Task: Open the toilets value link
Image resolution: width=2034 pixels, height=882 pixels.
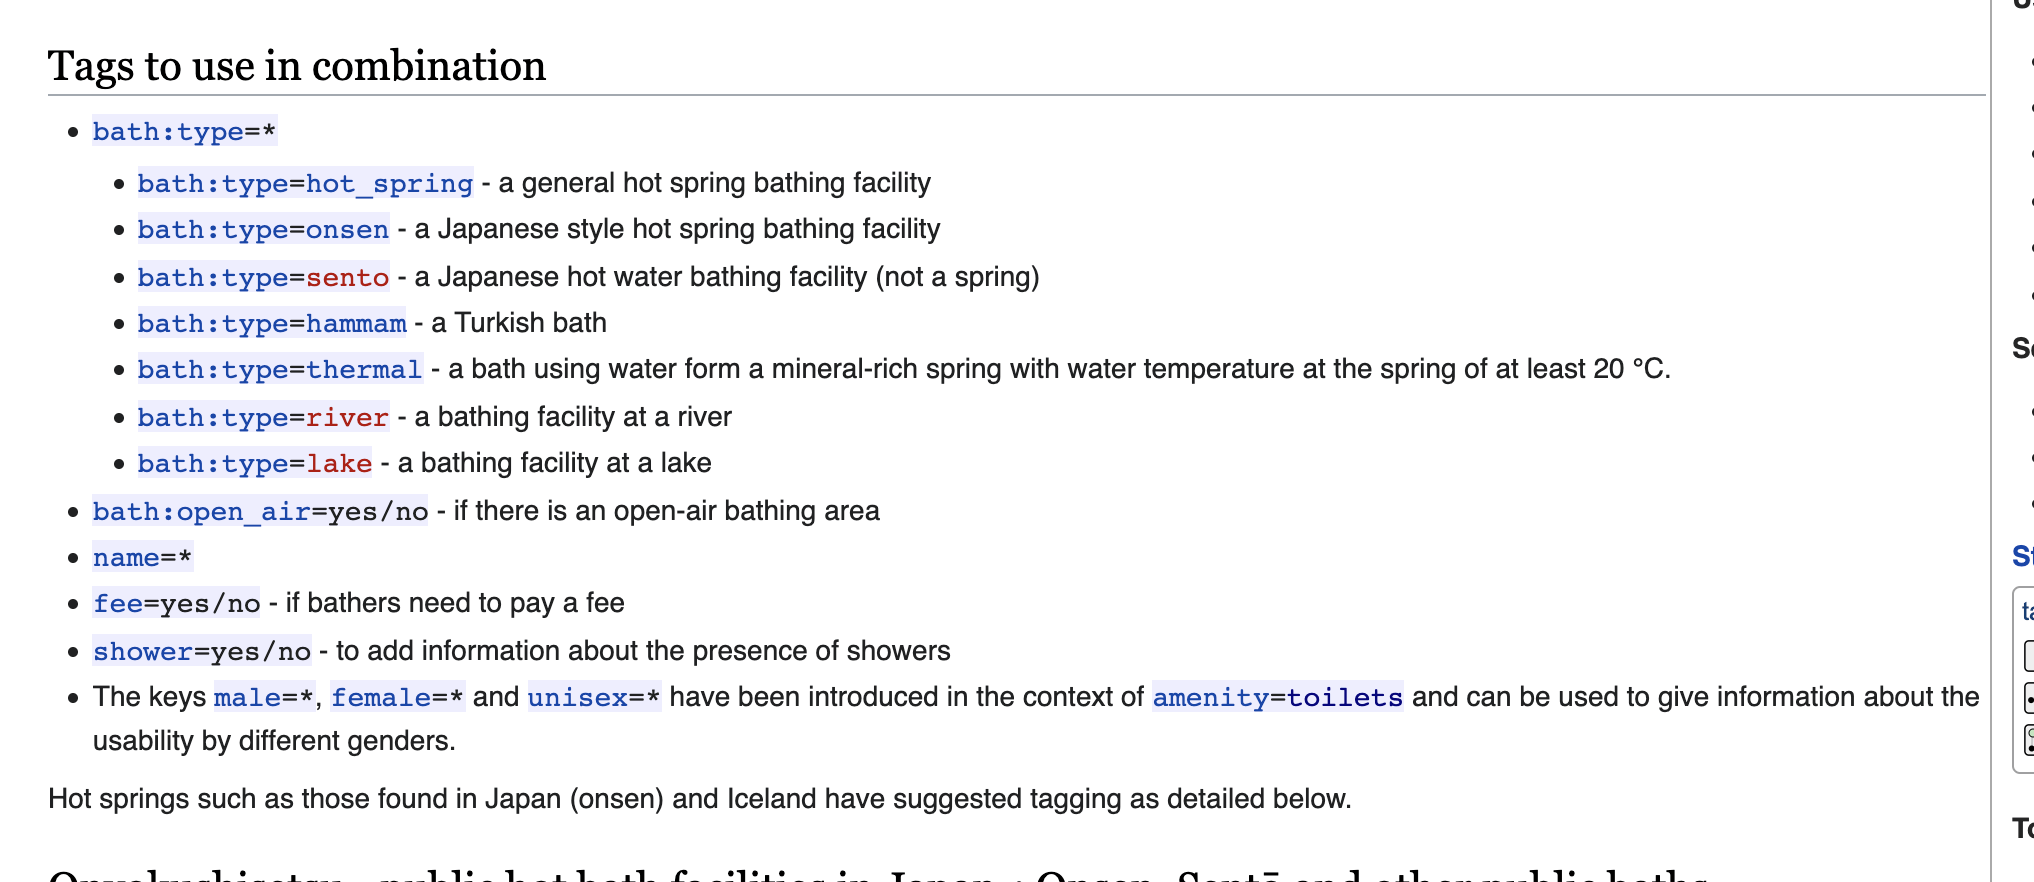Action: click(1345, 698)
